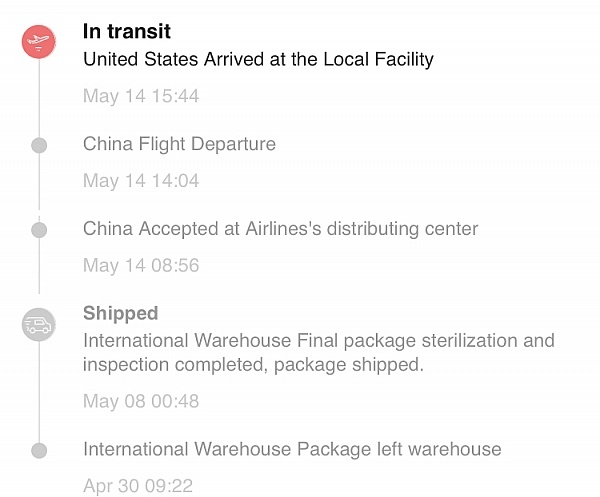The image size is (600, 497).
Task: Click the red airplane In transit icon
Action: [39, 41]
